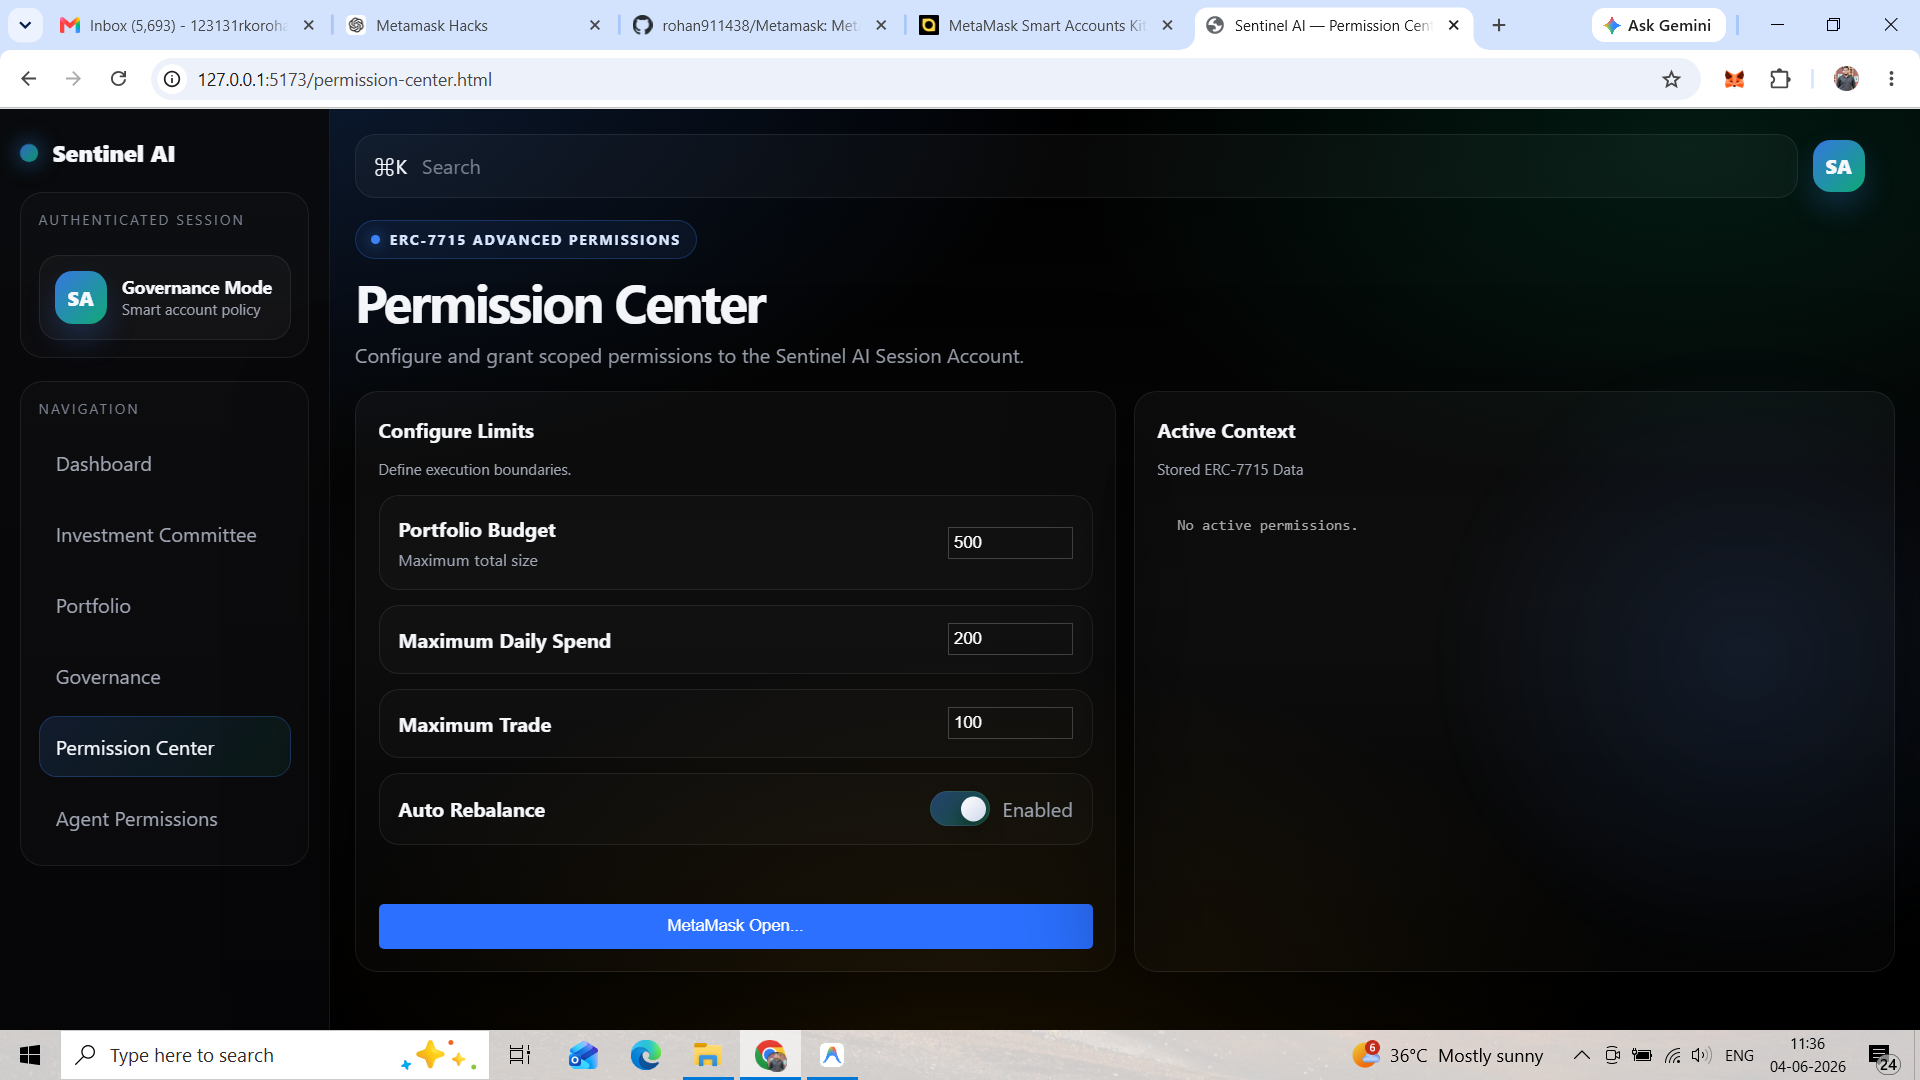The width and height of the screenshot is (1920, 1080).
Task: Open the weather widget showing 36°C
Action: tap(1448, 1055)
